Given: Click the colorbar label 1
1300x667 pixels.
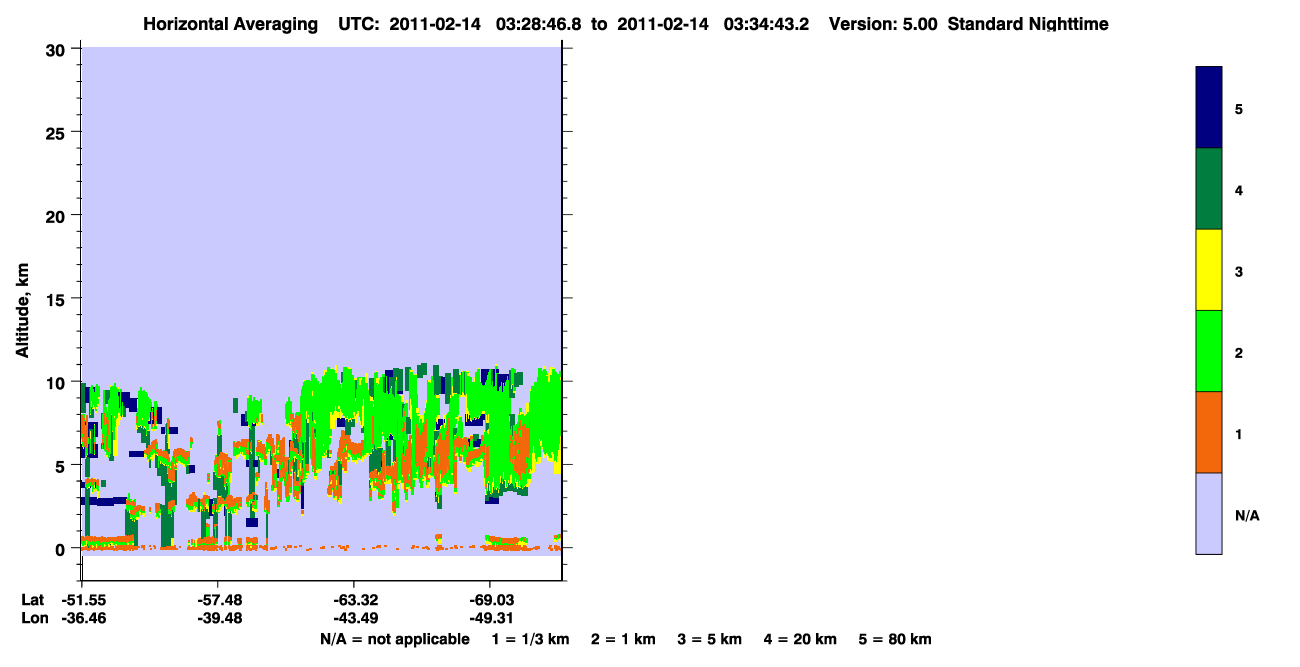Looking at the screenshot, I should point(1239,434).
